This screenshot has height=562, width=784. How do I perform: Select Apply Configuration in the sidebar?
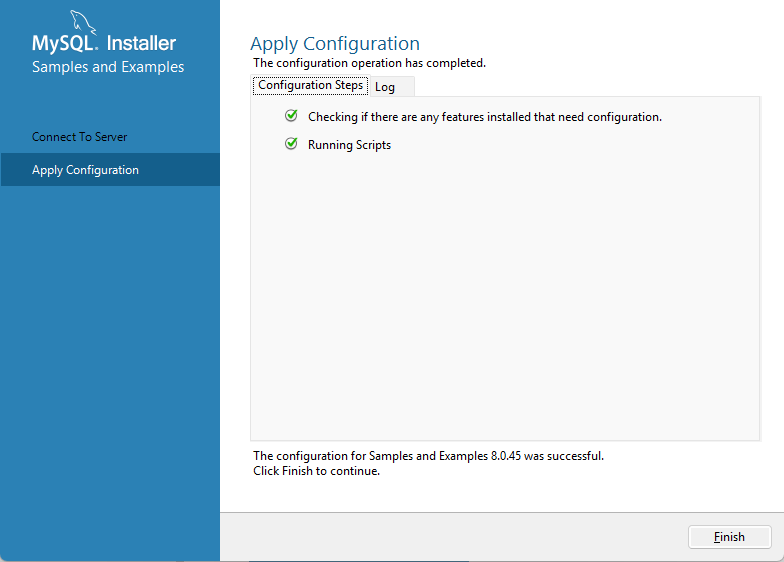pos(110,170)
